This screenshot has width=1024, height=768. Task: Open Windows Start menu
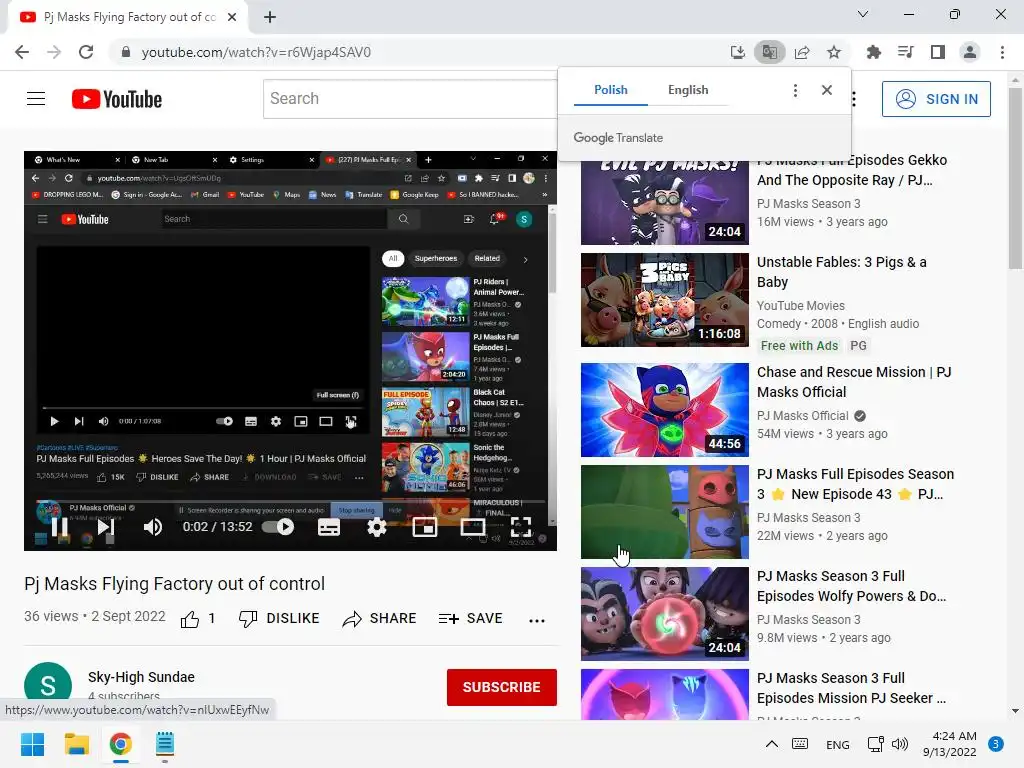pos(32,744)
